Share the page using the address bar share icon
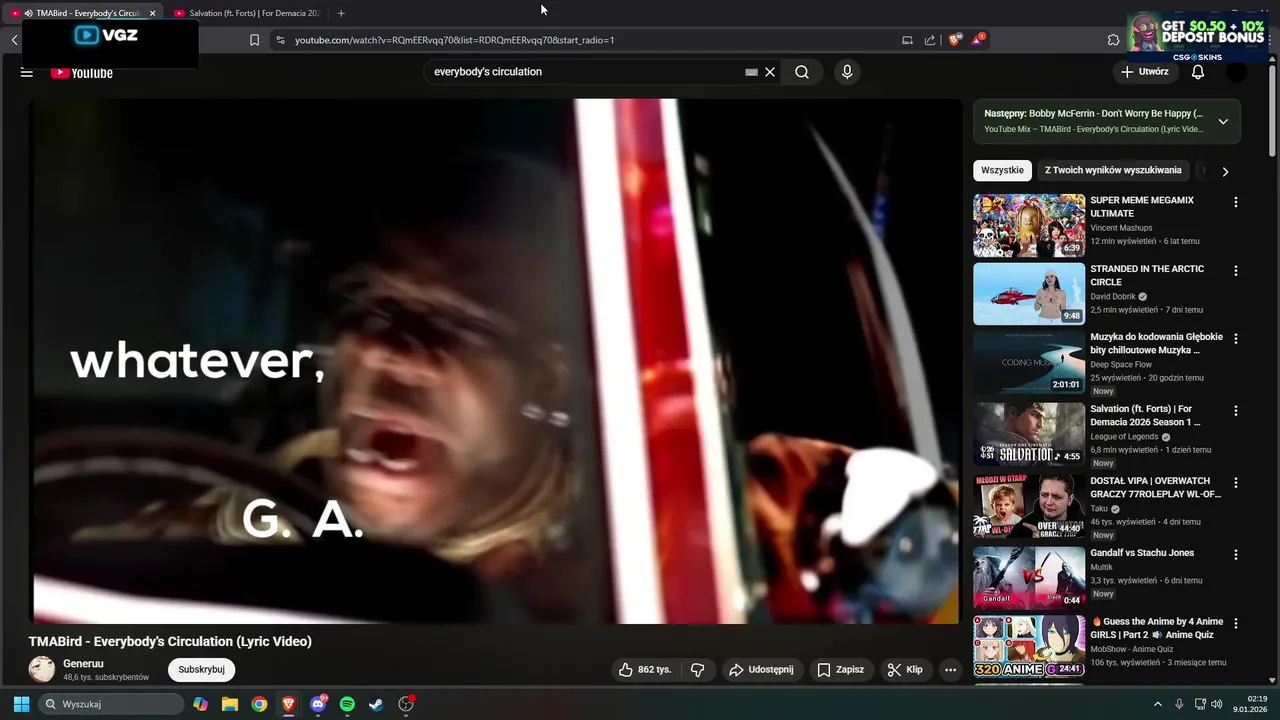 coord(930,40)
